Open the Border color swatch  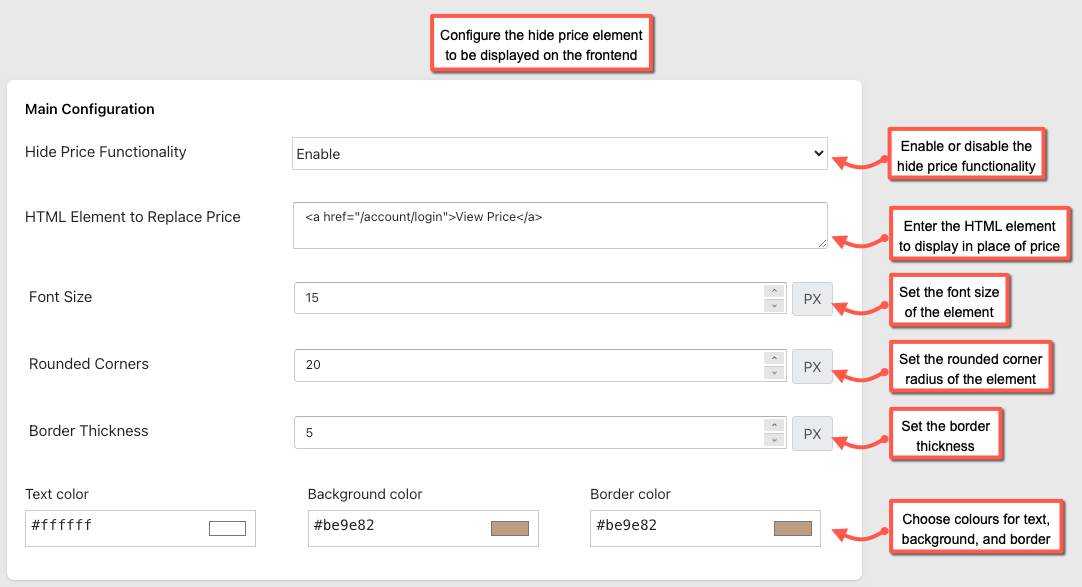793,528
